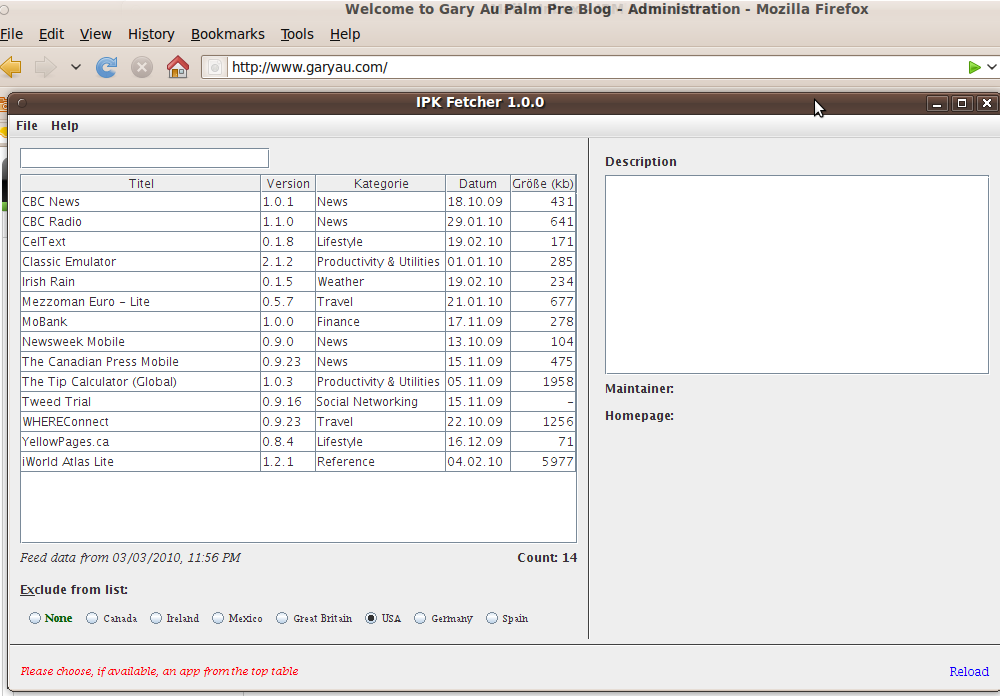This screenshot has height=696, width=1000.
Task: Select The Tip Calculator (Global) row
Action: tap(298, 381)
